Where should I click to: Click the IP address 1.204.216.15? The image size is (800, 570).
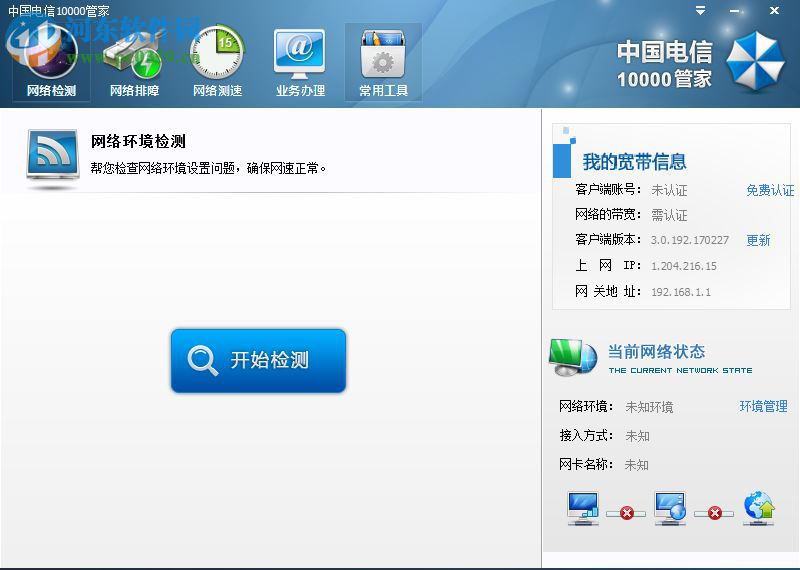coord(684,266)
